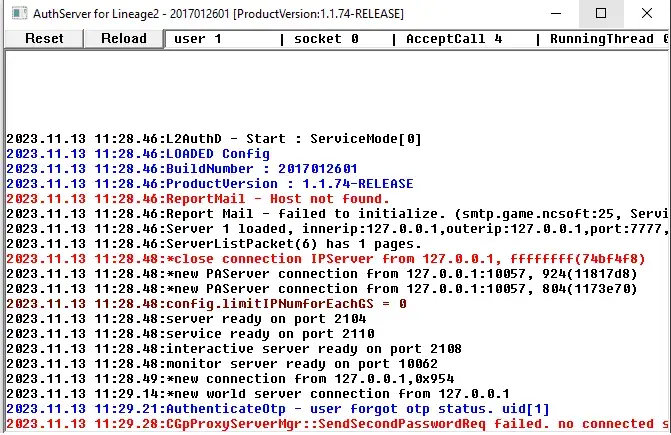
Task: Click the 'LOADED Config' log entry
Action: 138,154
